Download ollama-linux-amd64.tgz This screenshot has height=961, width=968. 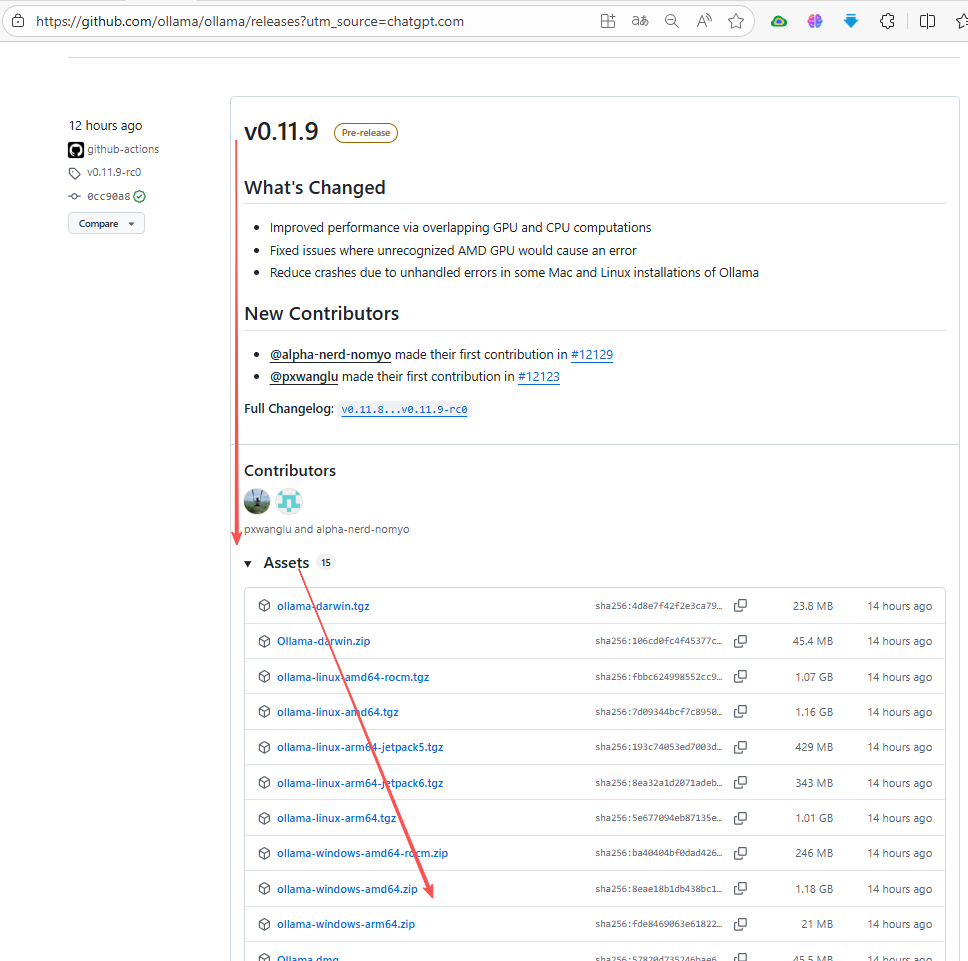pyautogui.click(x=338, y=712)
